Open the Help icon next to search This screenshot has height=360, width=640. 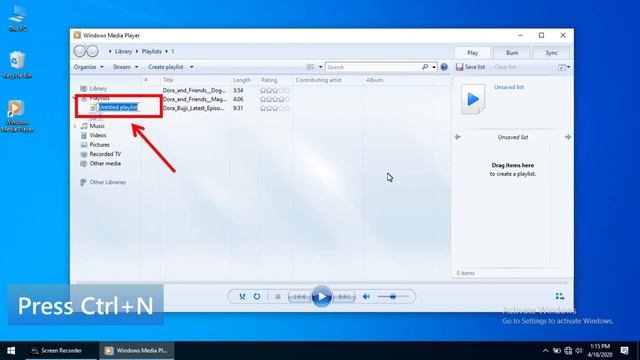444,67
